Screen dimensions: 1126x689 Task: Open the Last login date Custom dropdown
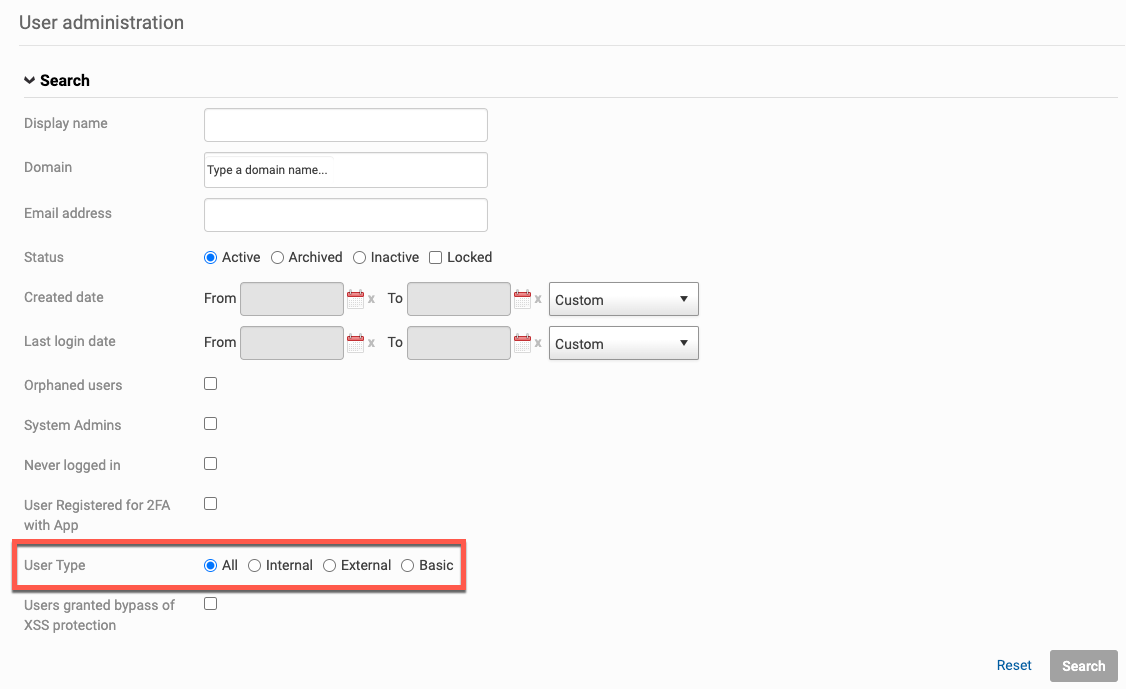(623, 344)
